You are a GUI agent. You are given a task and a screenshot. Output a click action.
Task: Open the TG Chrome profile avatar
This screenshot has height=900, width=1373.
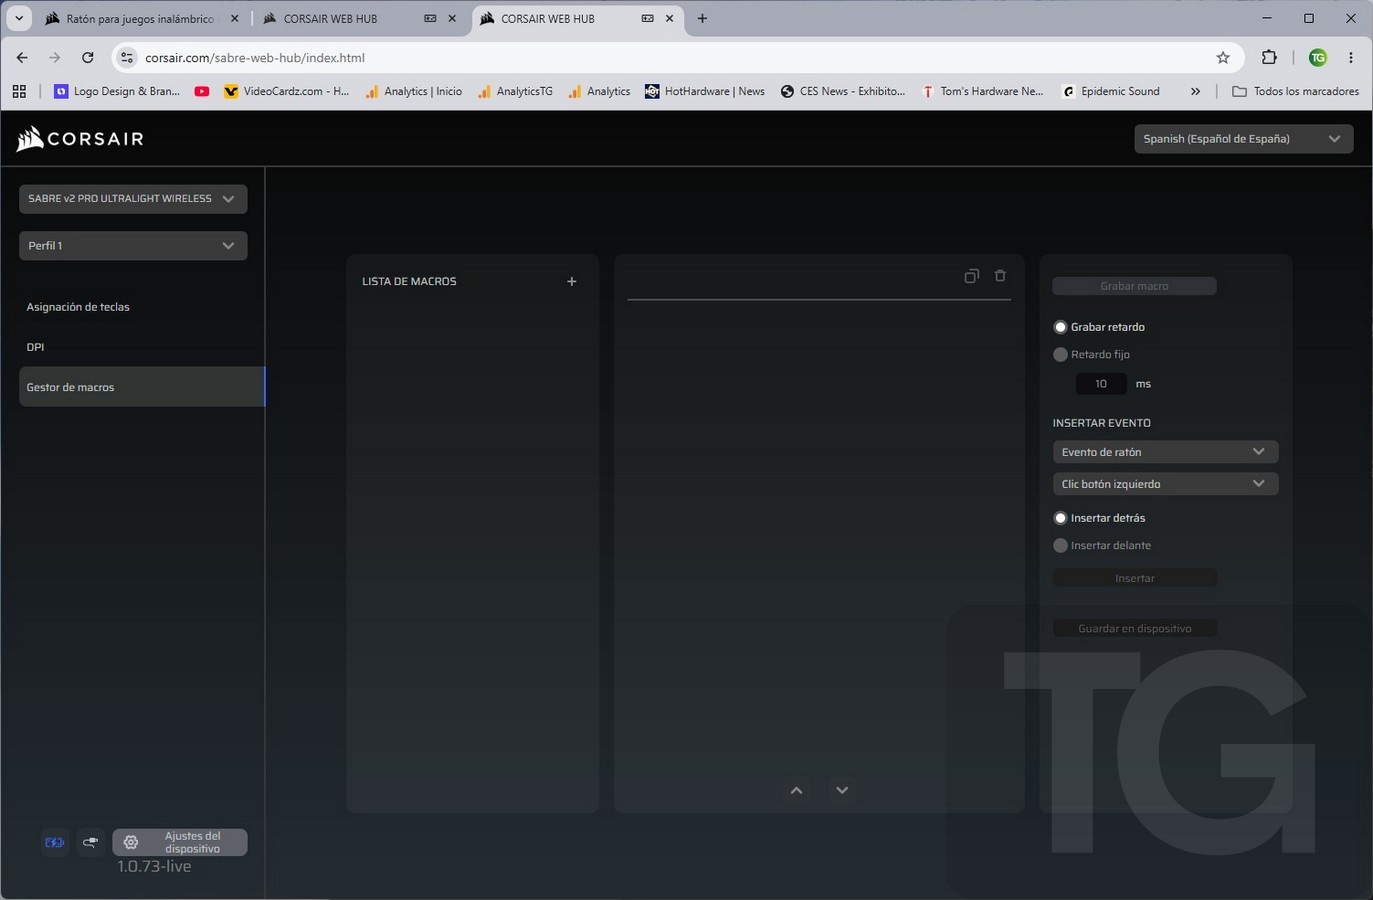pyautogui.click(x=1318, y=58)
